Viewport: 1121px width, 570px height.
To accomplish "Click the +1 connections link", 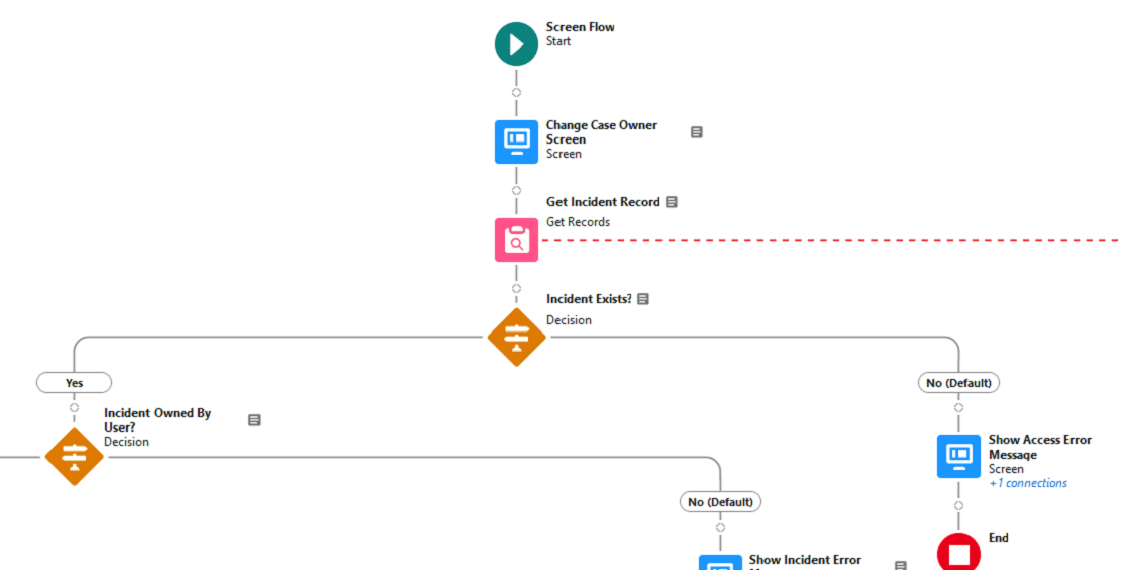I will 1027,483.
